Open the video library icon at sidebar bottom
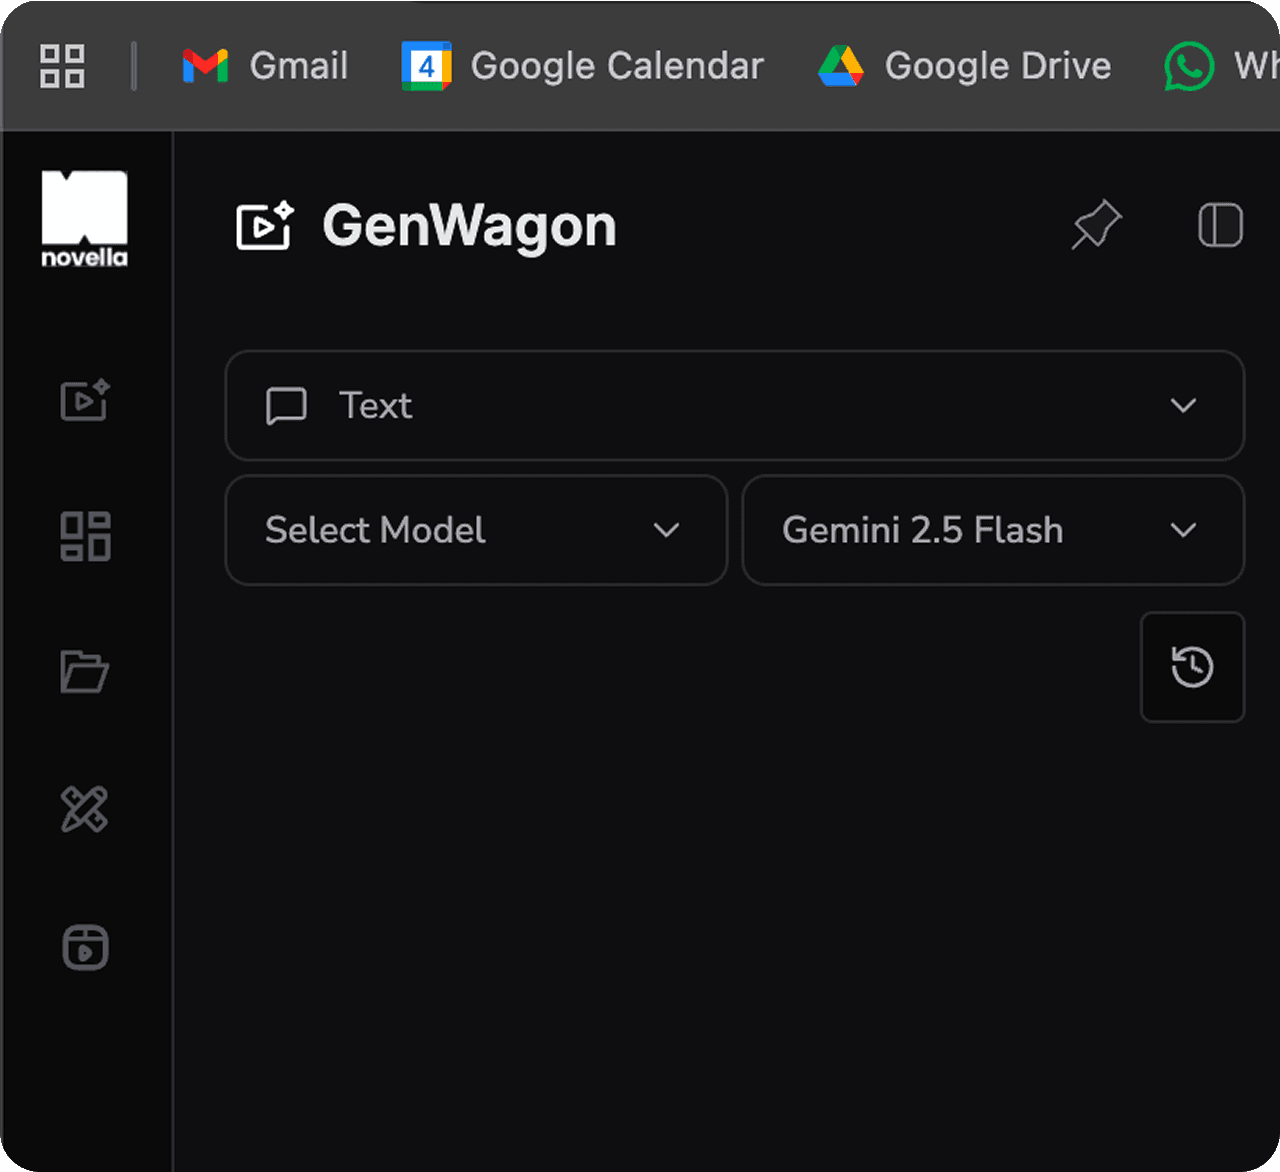Image resolution: width=1280 pixels, height=1172 pixels. (85, 948)
